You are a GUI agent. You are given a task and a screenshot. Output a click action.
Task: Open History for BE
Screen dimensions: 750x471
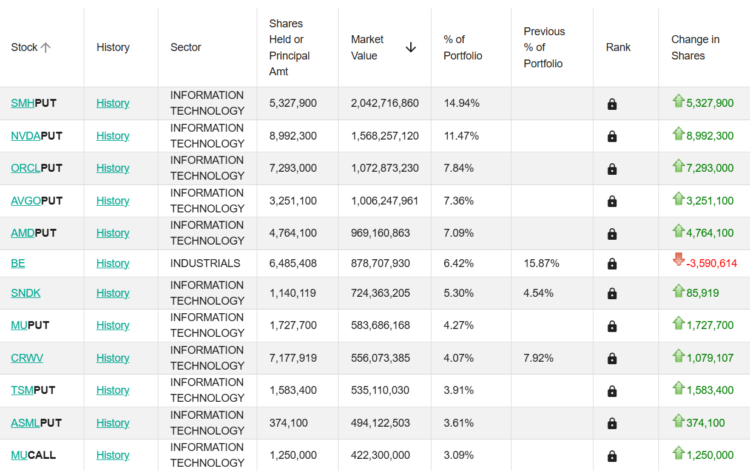coord(113,263)
